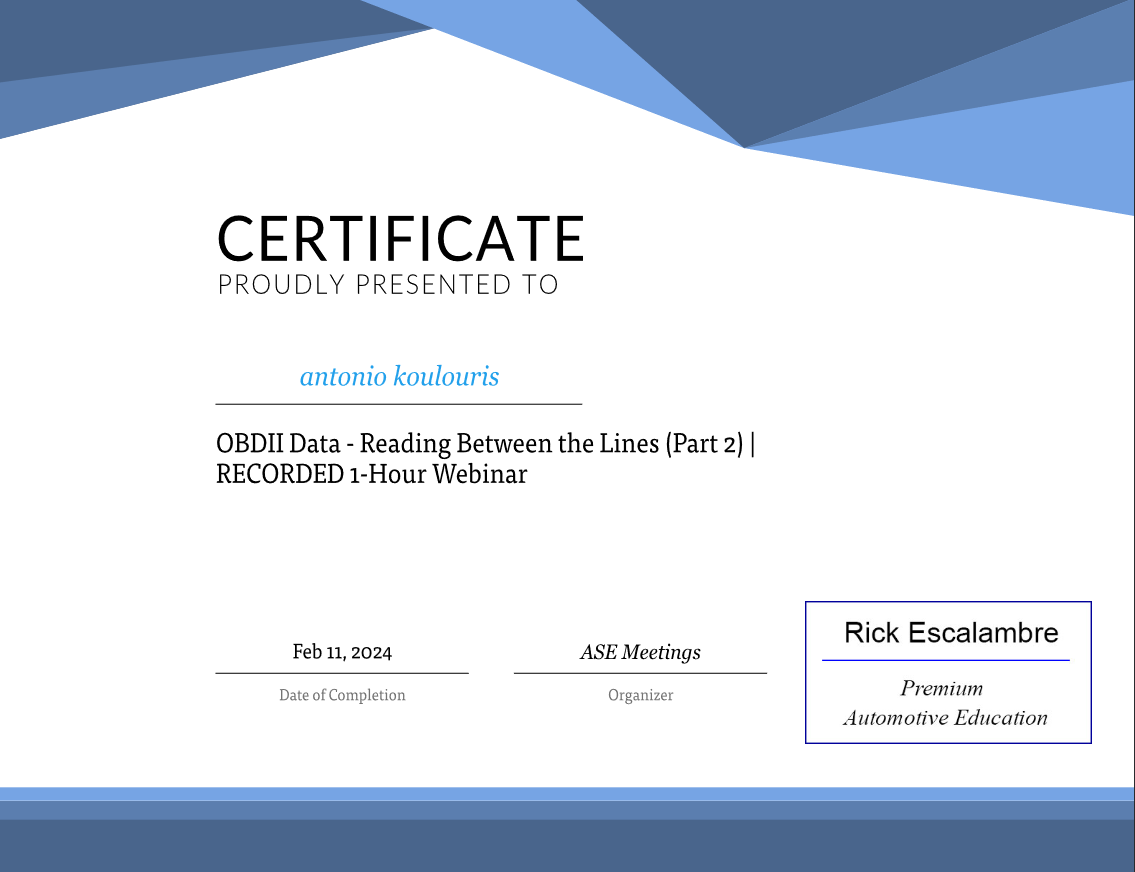The image size is (1135, 872).
Task: Click the dark blue footer band
Action: point(567,846)
